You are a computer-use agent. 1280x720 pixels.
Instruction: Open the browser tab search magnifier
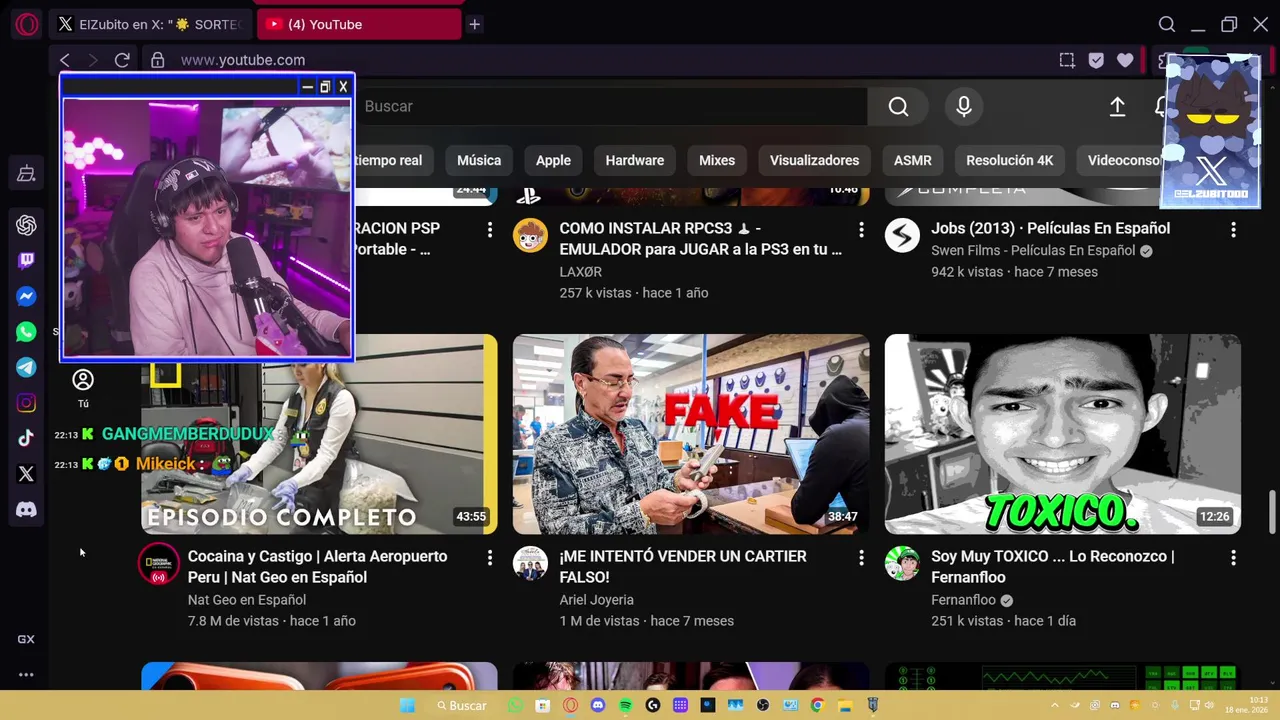(x=1167, y=24)
